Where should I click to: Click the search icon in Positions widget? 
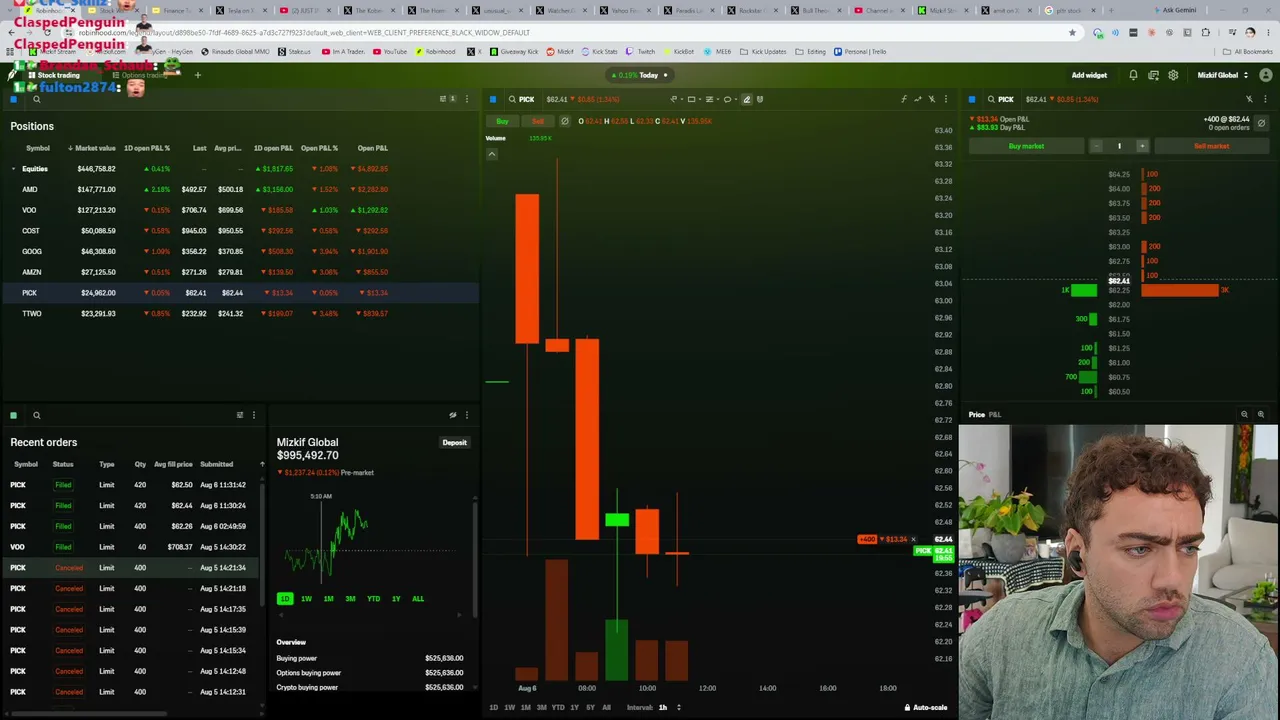coord(37,99)
